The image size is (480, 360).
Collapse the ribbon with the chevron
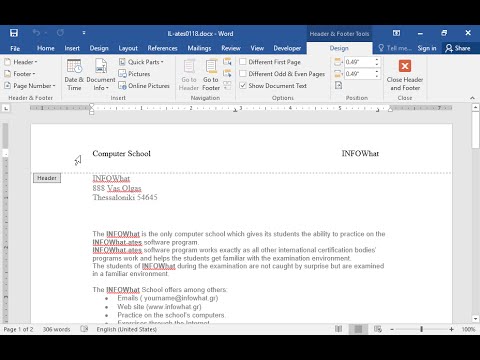pos(472,98)
